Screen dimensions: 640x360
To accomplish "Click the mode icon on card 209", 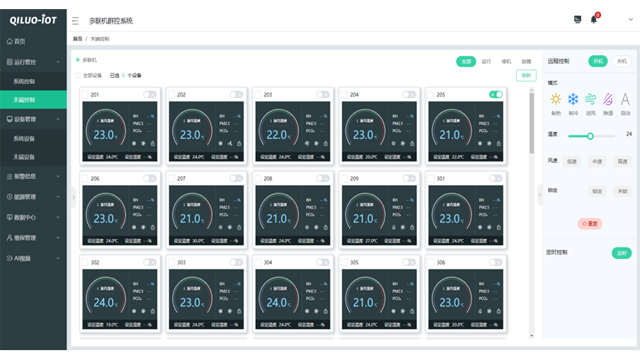I will pyautogui.click(x=393, y=227).
